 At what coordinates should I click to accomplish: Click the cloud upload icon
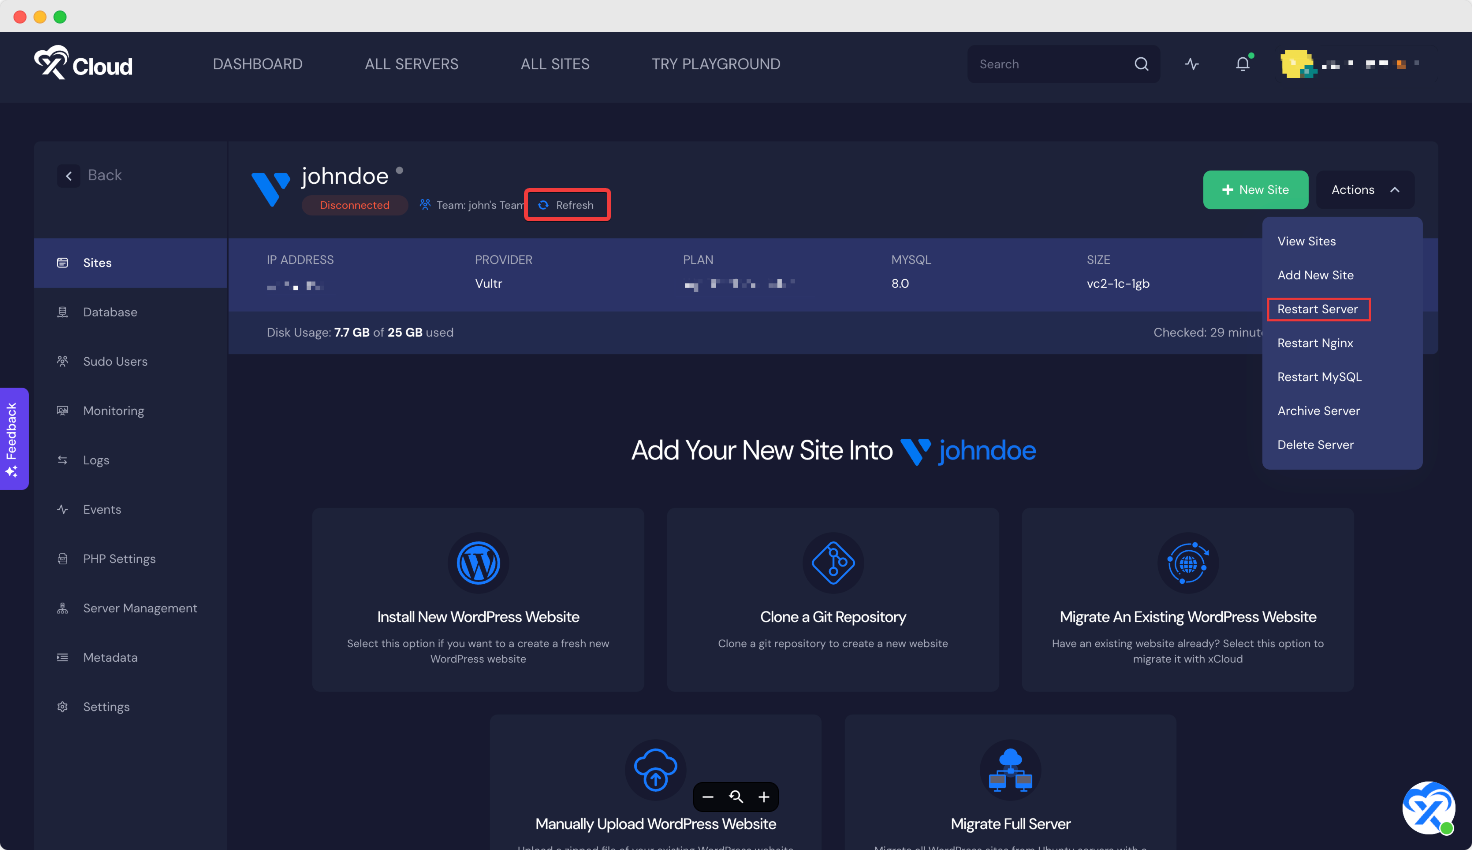coord(655,770)
